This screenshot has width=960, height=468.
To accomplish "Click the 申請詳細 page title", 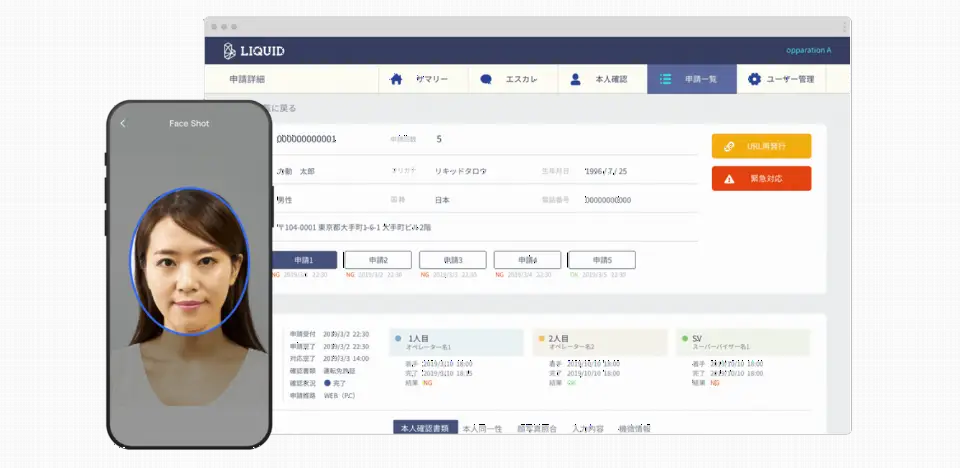I will [x=247, y=80].
